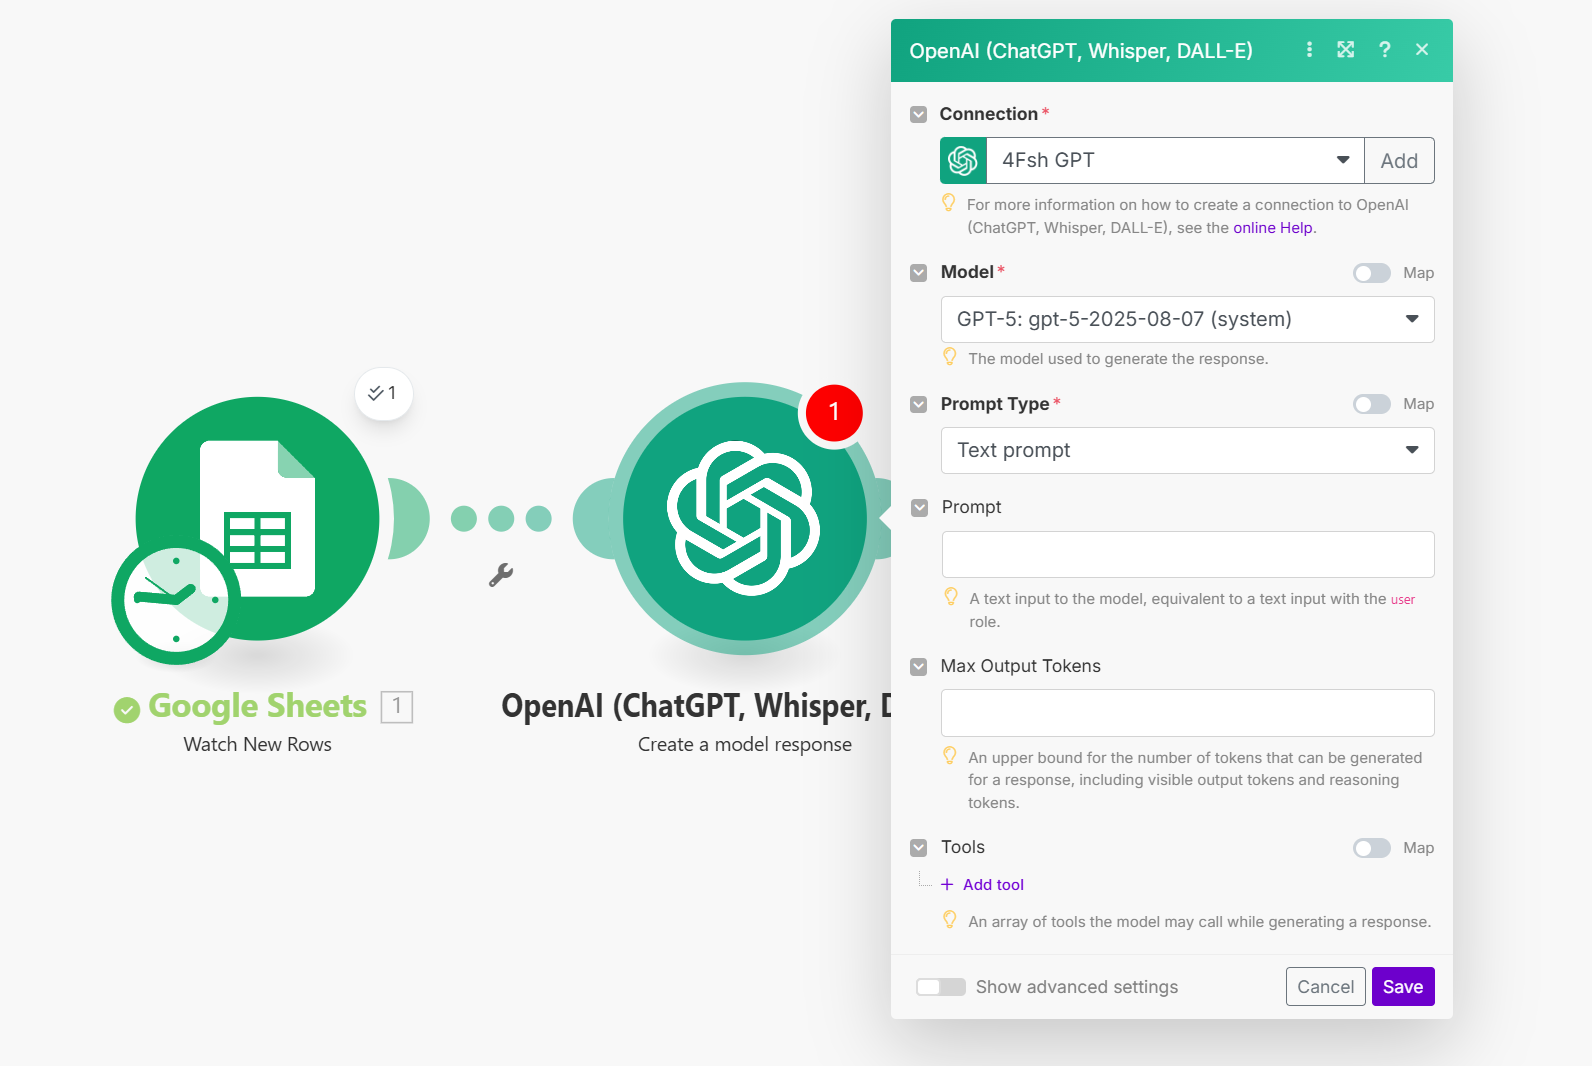This screenshot has width=1592, height=1066.
Task: Click the hint bulb under Tools
Action: 950,920
